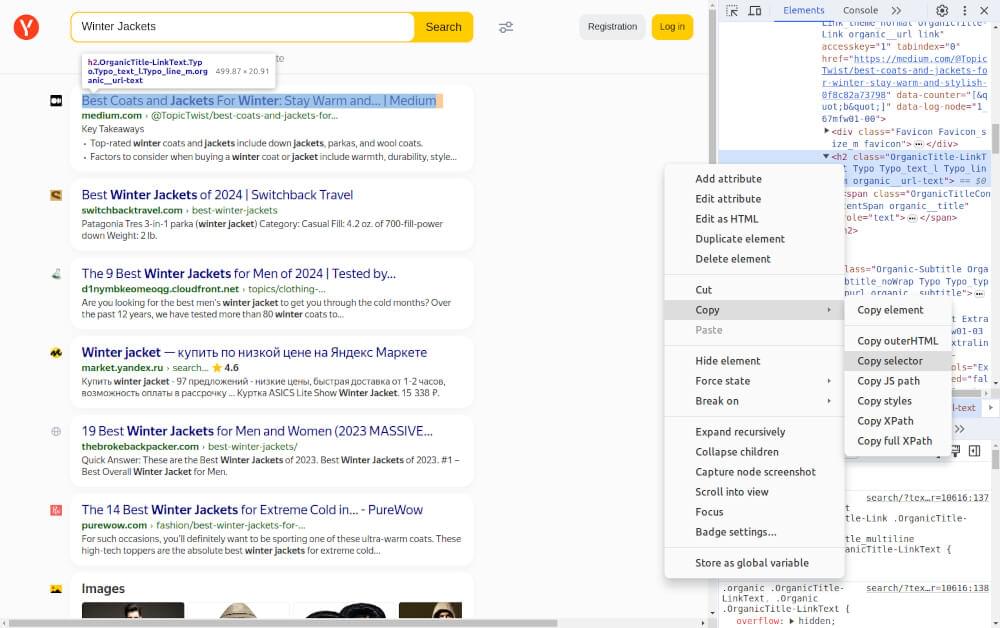Click the Yandex Market favicon in results
The width and height of the screenshot is (1000, 628).
point(55,353)
